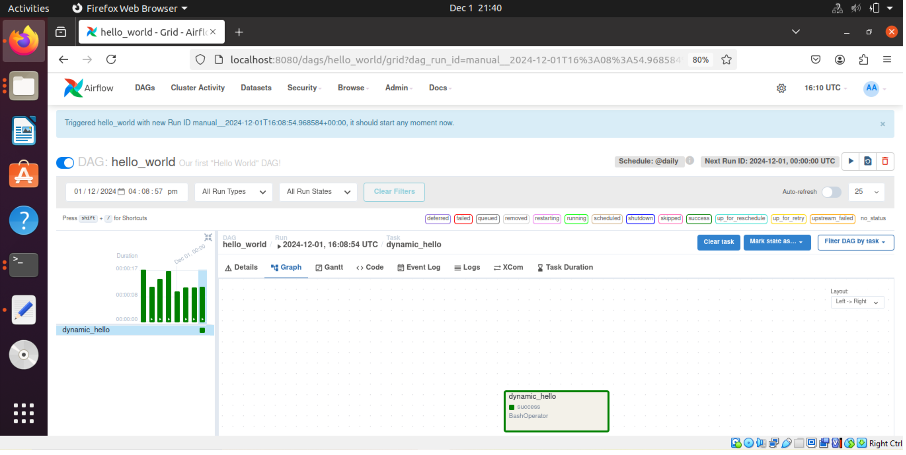Trigger the DAG with the play icon
This screenshot has height=455, width=906.
pos(850,161)
